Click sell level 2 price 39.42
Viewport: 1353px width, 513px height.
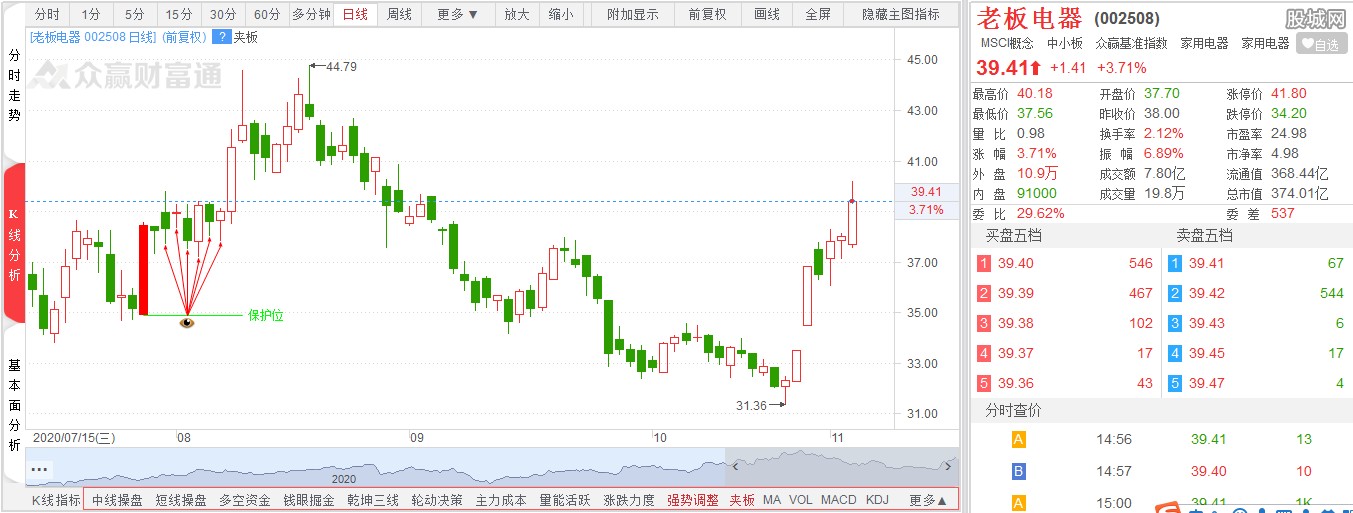(x=1208, y=293)
